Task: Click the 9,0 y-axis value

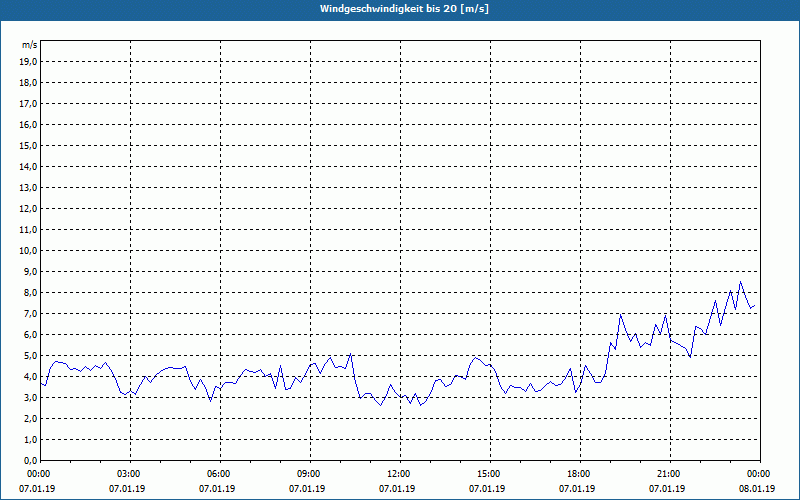Action: click(30, 271)
